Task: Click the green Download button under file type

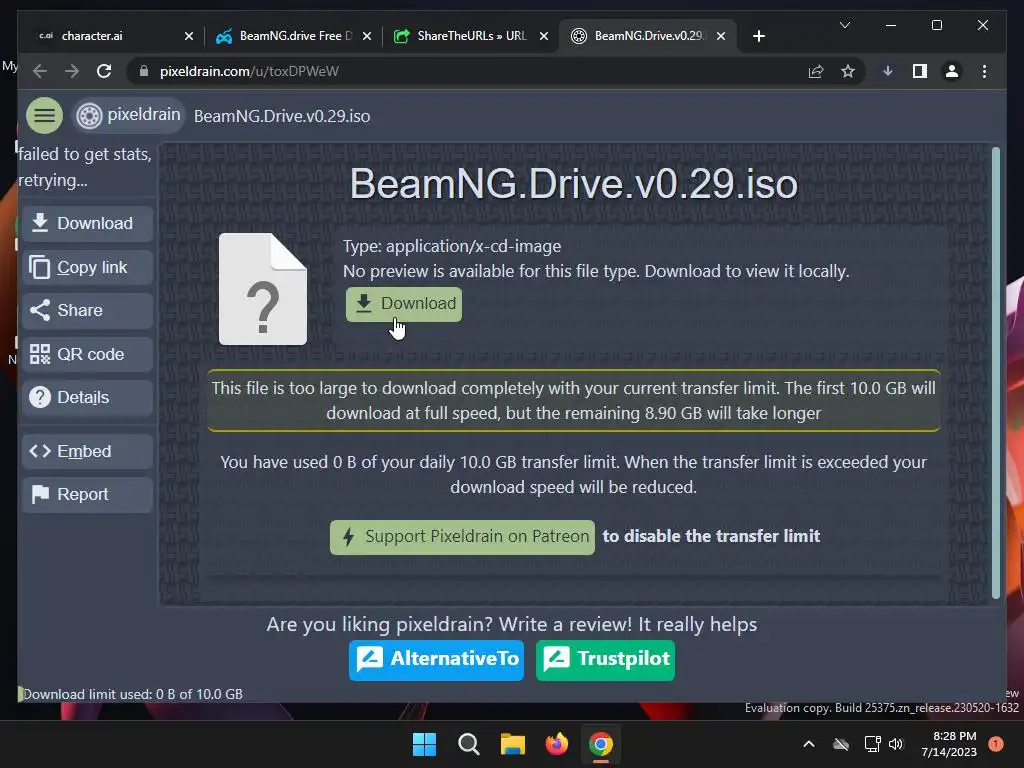Action: coord(404,304)
